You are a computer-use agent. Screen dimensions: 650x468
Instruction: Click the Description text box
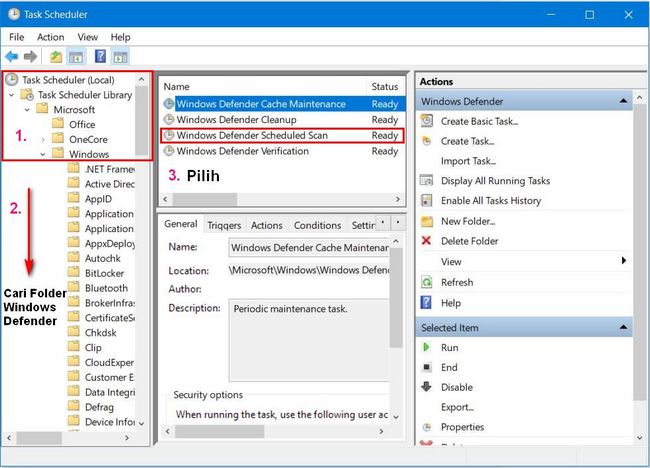[309, 340]
